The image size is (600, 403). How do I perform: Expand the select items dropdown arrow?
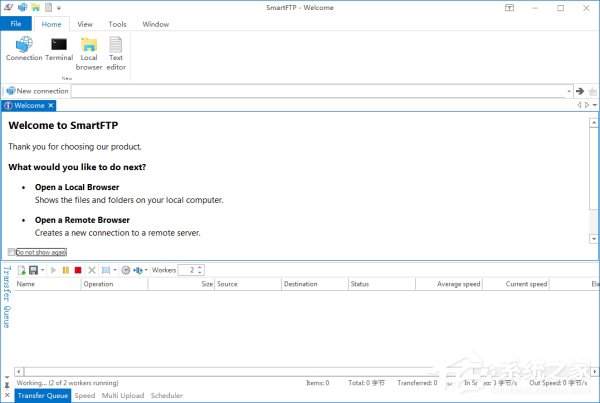115,270
